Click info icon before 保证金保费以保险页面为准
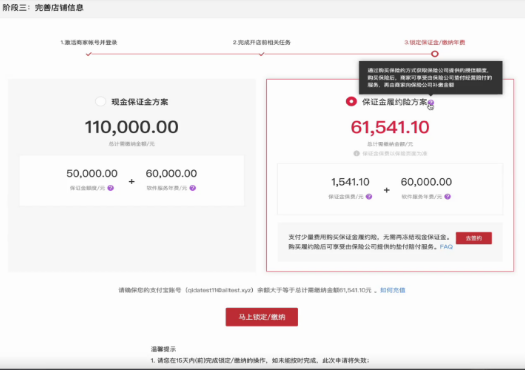Image resolution: width=525 pixels, height=370 pixels. [357, 153]
